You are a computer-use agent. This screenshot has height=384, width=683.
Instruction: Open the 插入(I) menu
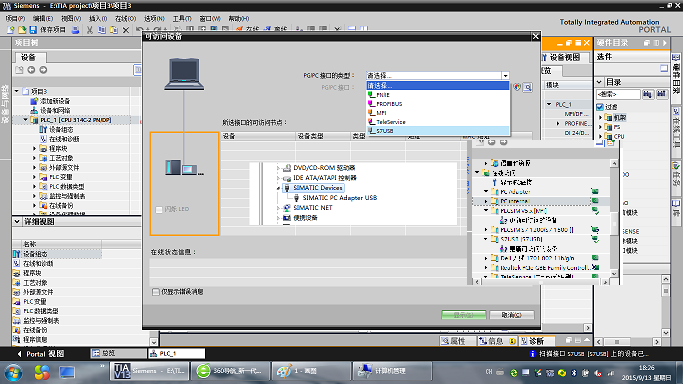click(x=98, y=18)
